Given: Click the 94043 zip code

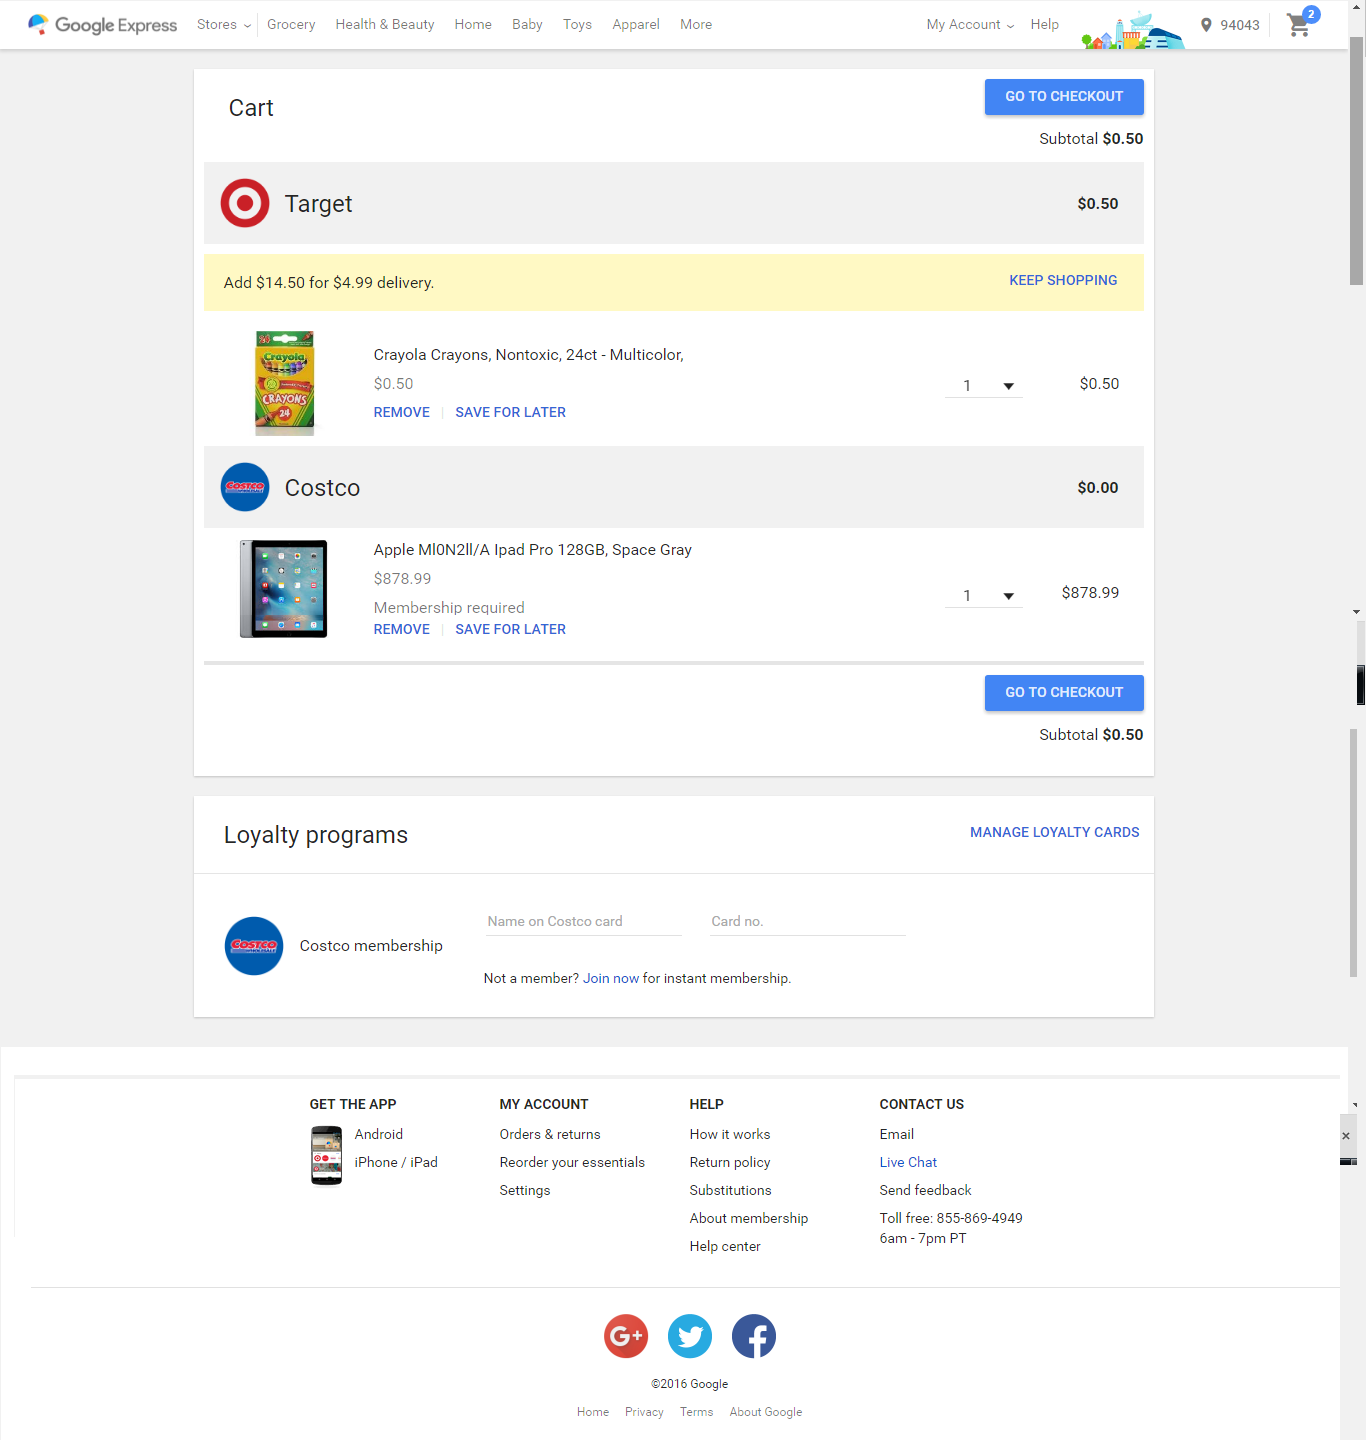Looking at the screenshot, I should pos(1240,25).
